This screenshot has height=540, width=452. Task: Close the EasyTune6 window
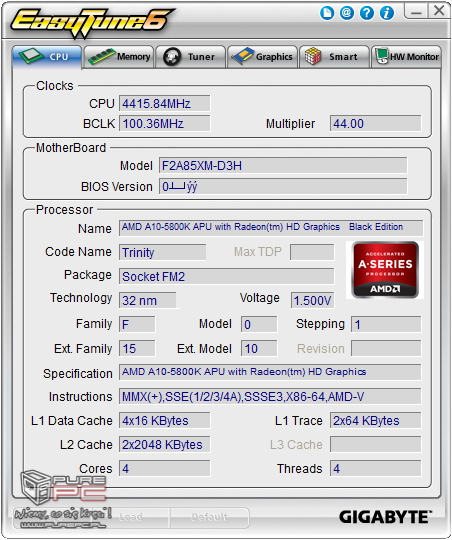pyautogui.click(x=439, y=11)
